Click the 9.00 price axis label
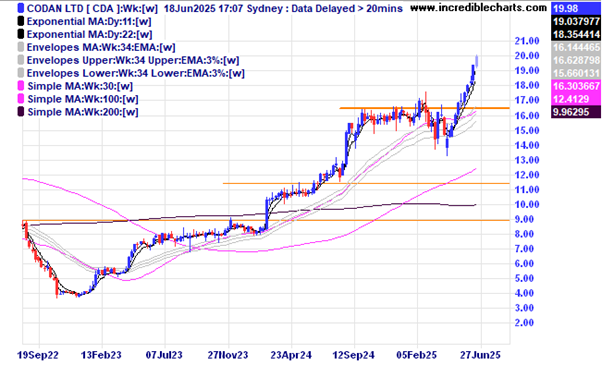This screenshot has width=602, height=365. pos(524,219)
